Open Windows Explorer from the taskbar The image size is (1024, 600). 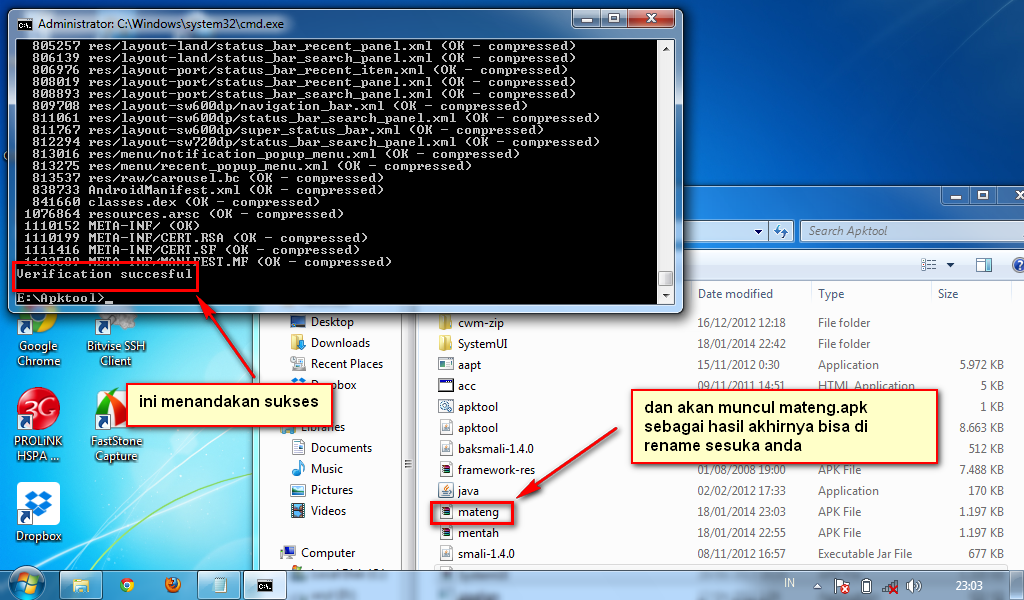(x=81, y=585)
